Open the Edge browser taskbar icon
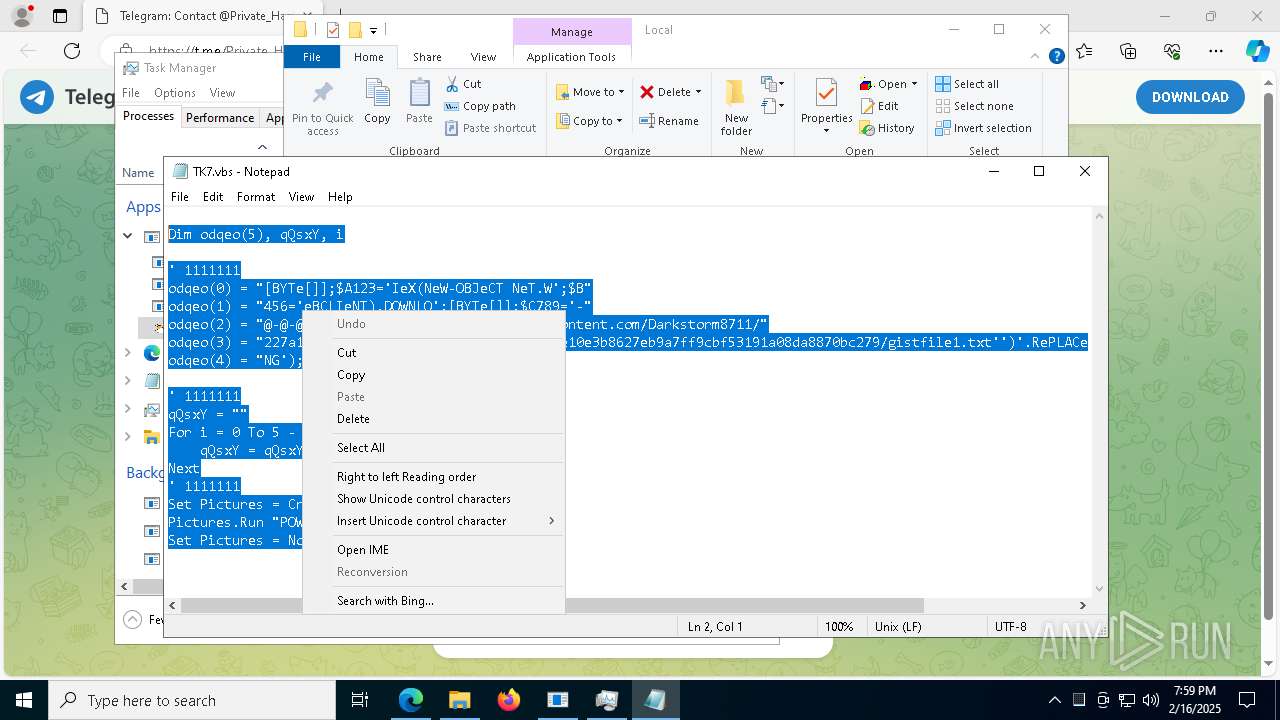The image size is (1280, 720). (411, 700)
